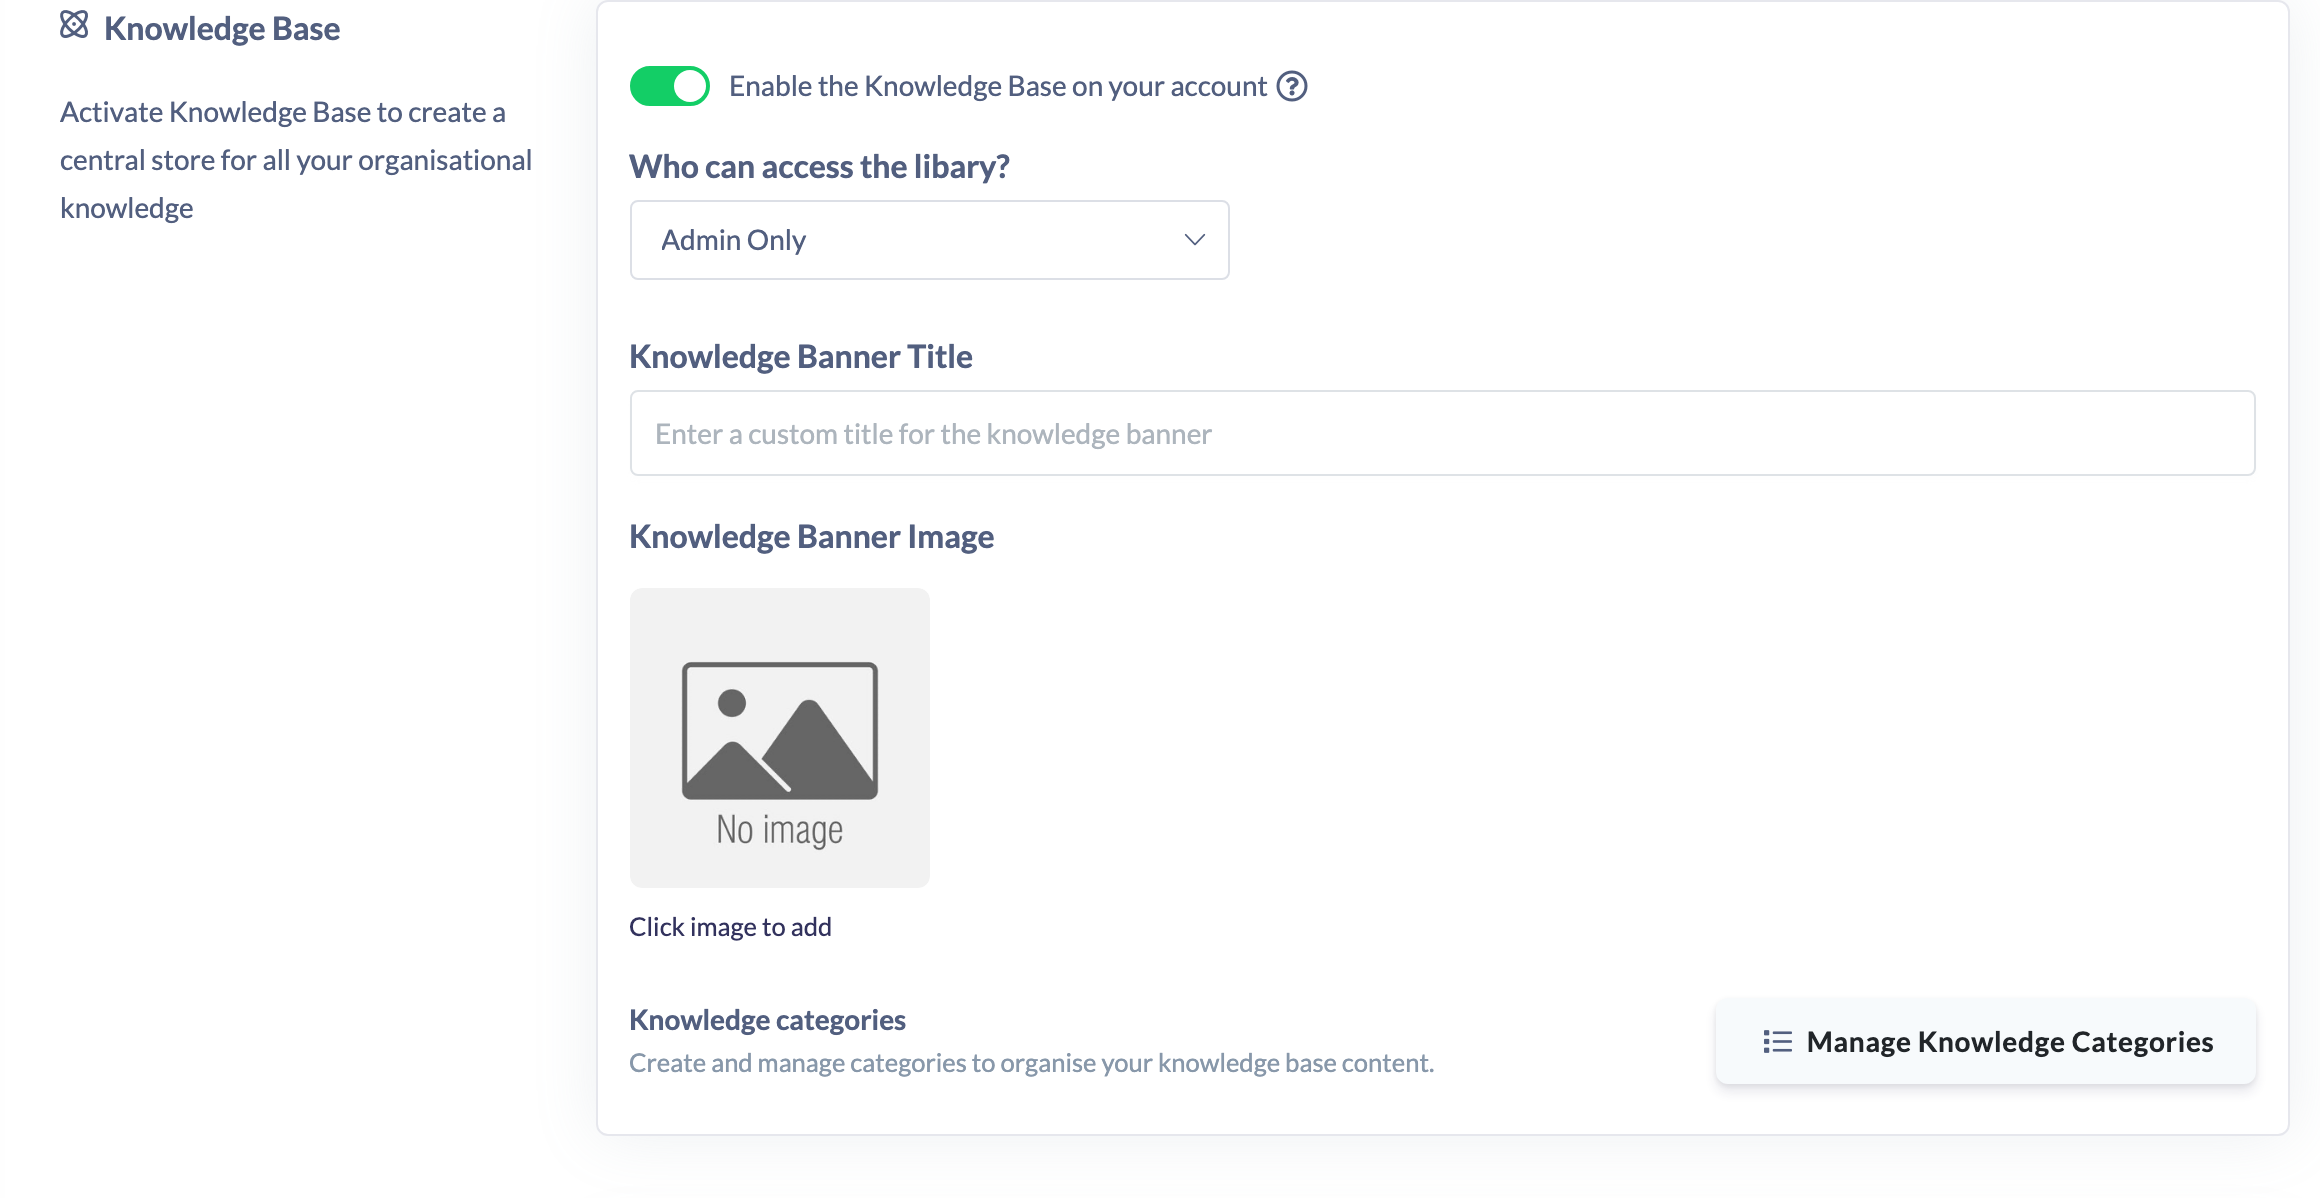
Task: Select the No image caption text
Action: click(780, 830)
